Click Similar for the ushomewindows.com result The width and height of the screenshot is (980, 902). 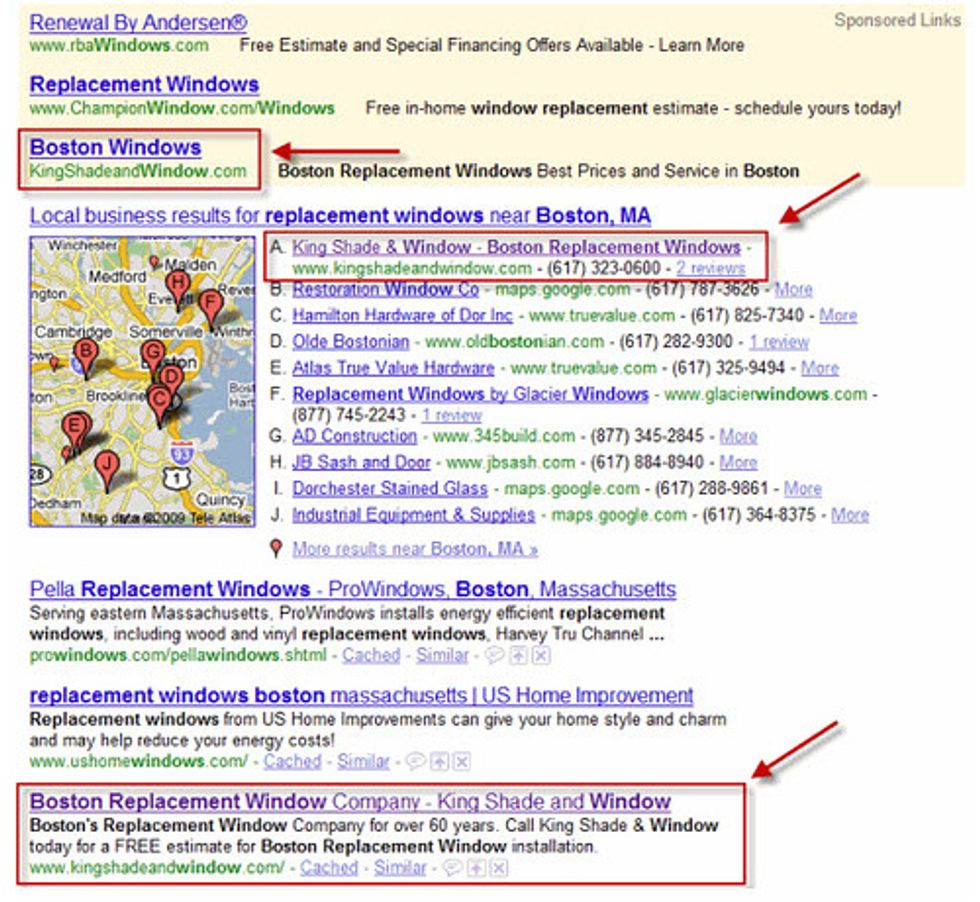[x=363, y=762]
